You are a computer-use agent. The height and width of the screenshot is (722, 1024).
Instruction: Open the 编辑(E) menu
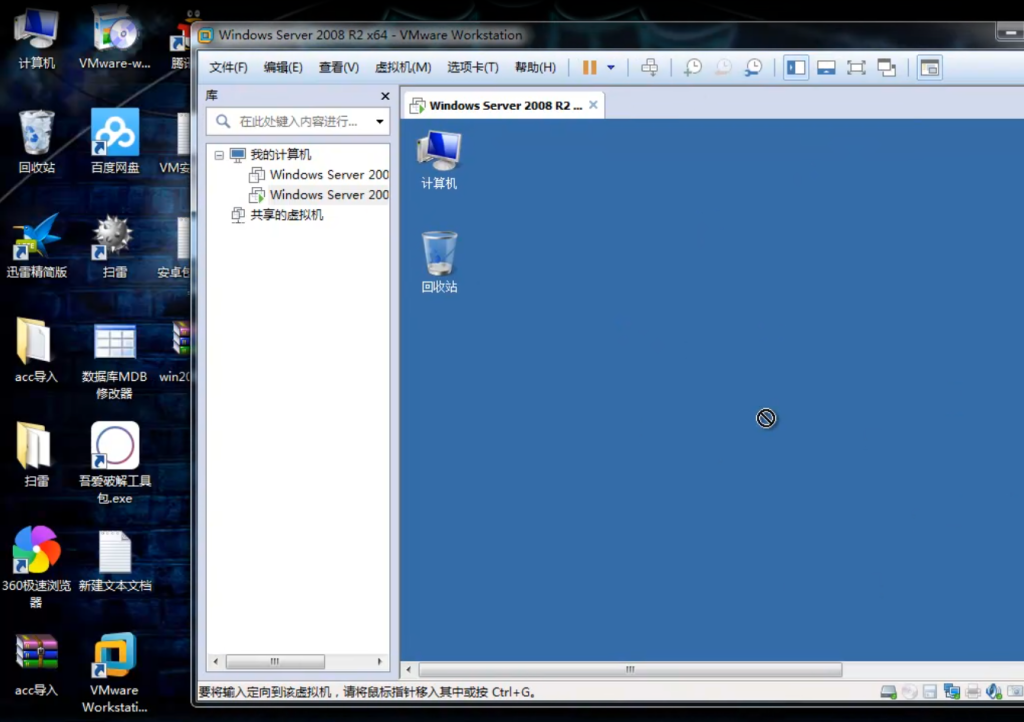[283, 67]
